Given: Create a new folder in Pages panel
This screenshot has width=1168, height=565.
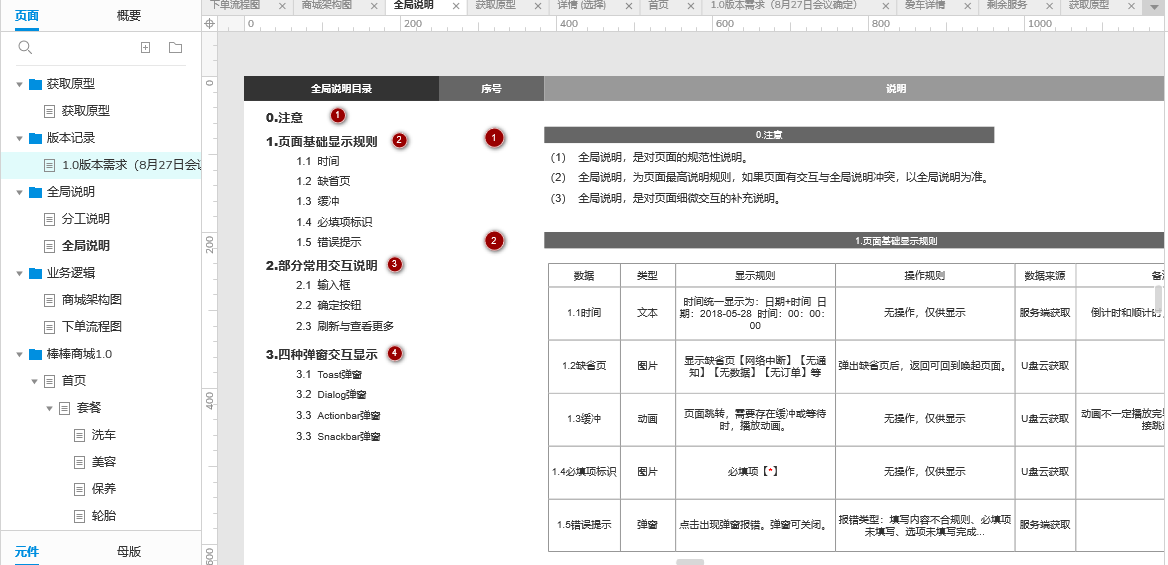Looking at the screenshot, I should 176,47.
